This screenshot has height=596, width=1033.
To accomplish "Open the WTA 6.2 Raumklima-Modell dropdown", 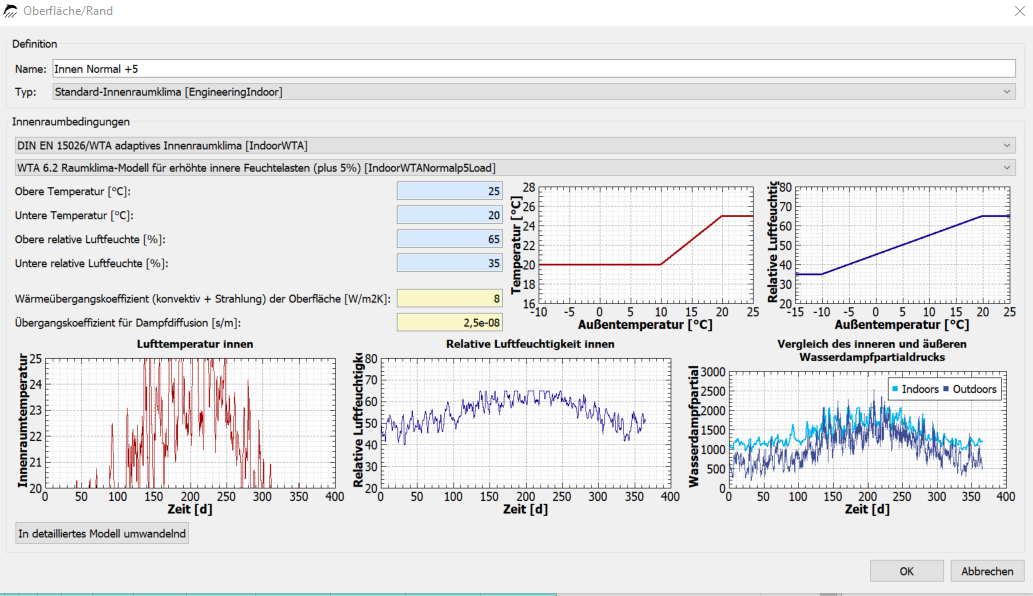I will pyautogui.click(x=515, y=168).
